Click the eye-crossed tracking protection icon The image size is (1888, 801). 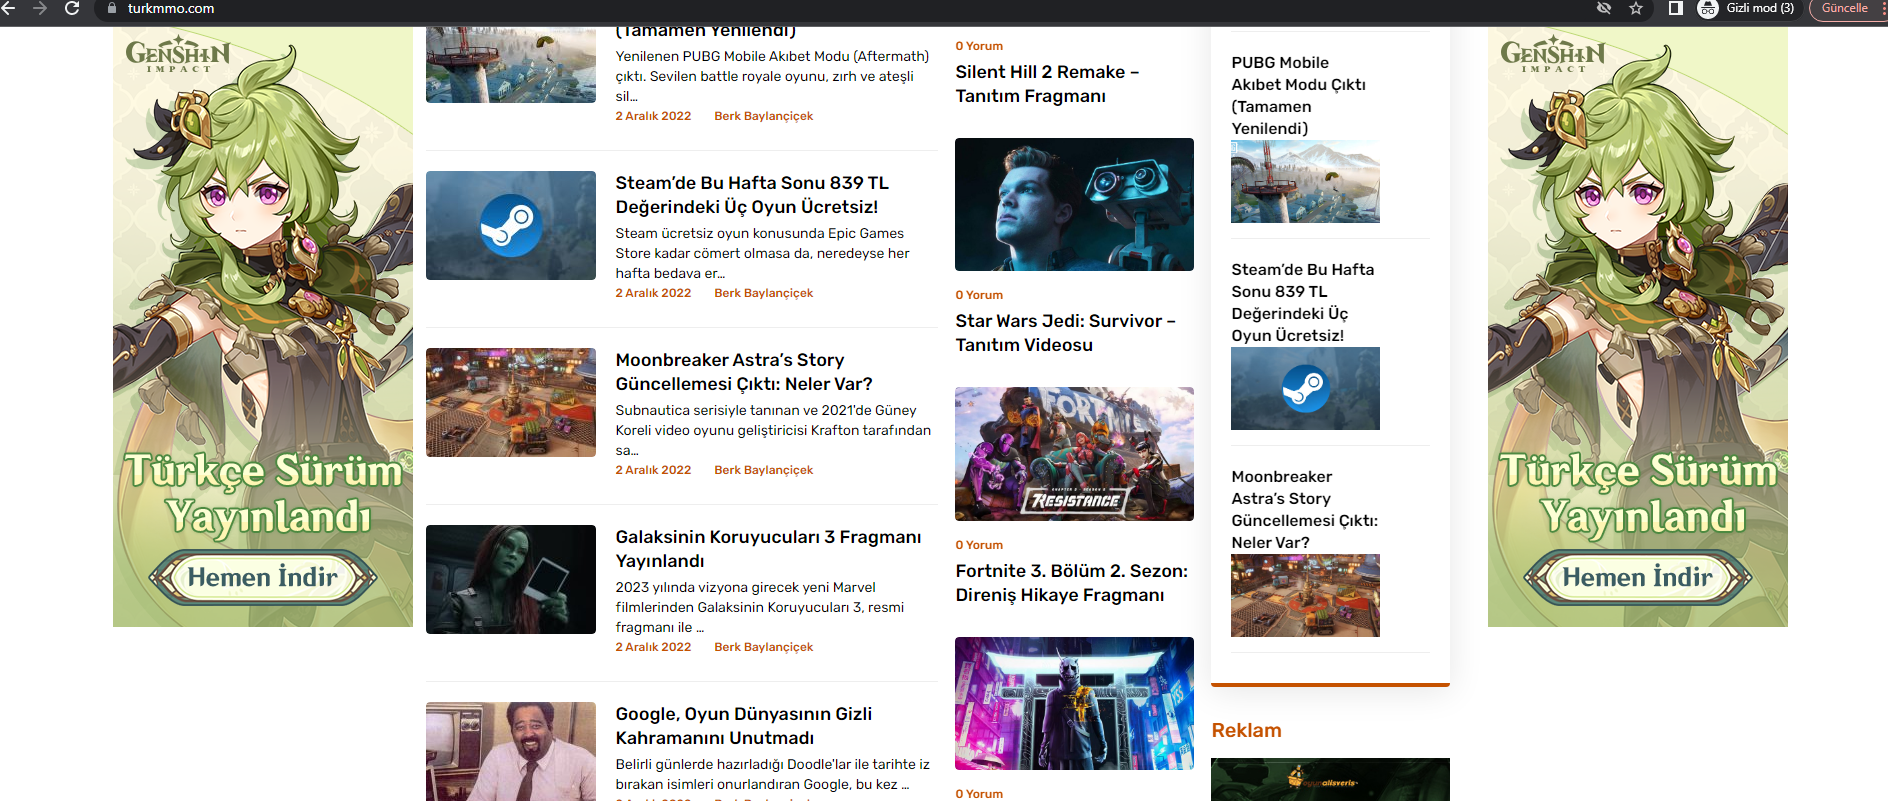(1604, 8)
